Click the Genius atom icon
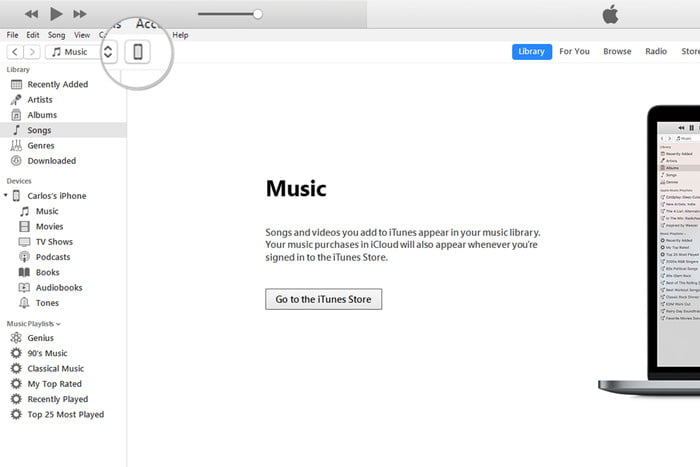 (16, 338)
